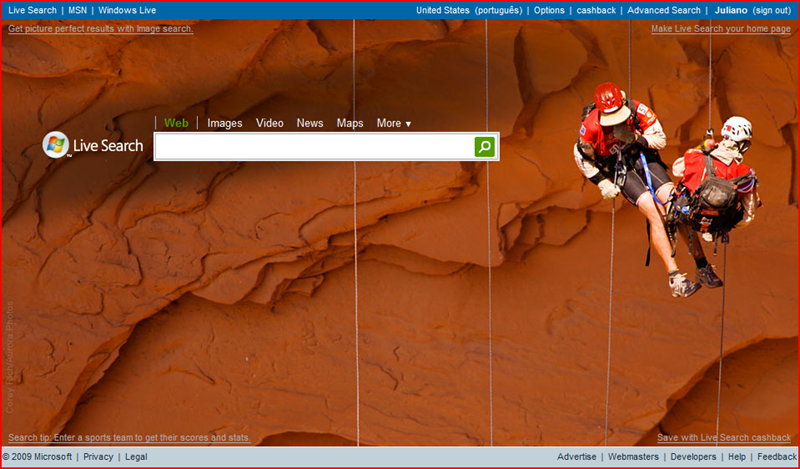Open the sports team search tip link

[130, 437]
